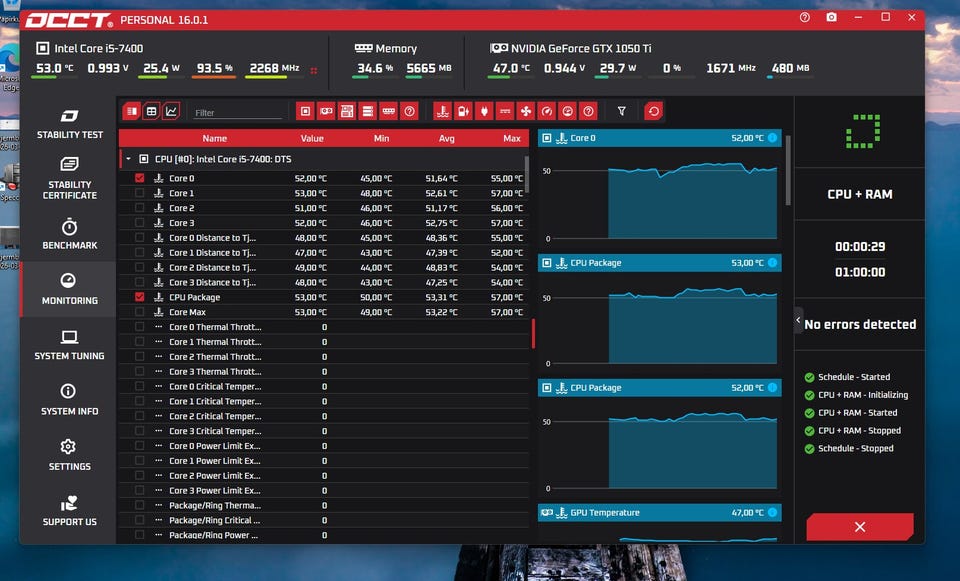
Task: Uncheck the Core 0 sensor checkbox
Action: point(139,178)
